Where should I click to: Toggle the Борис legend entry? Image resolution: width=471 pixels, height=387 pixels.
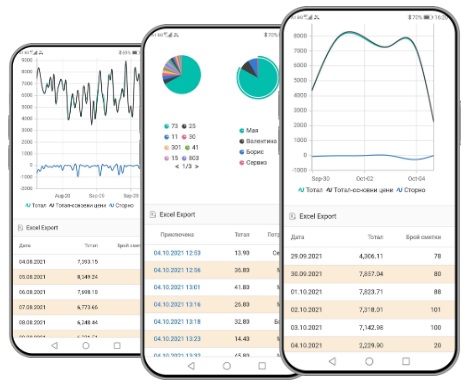click(x=251, y=152)
